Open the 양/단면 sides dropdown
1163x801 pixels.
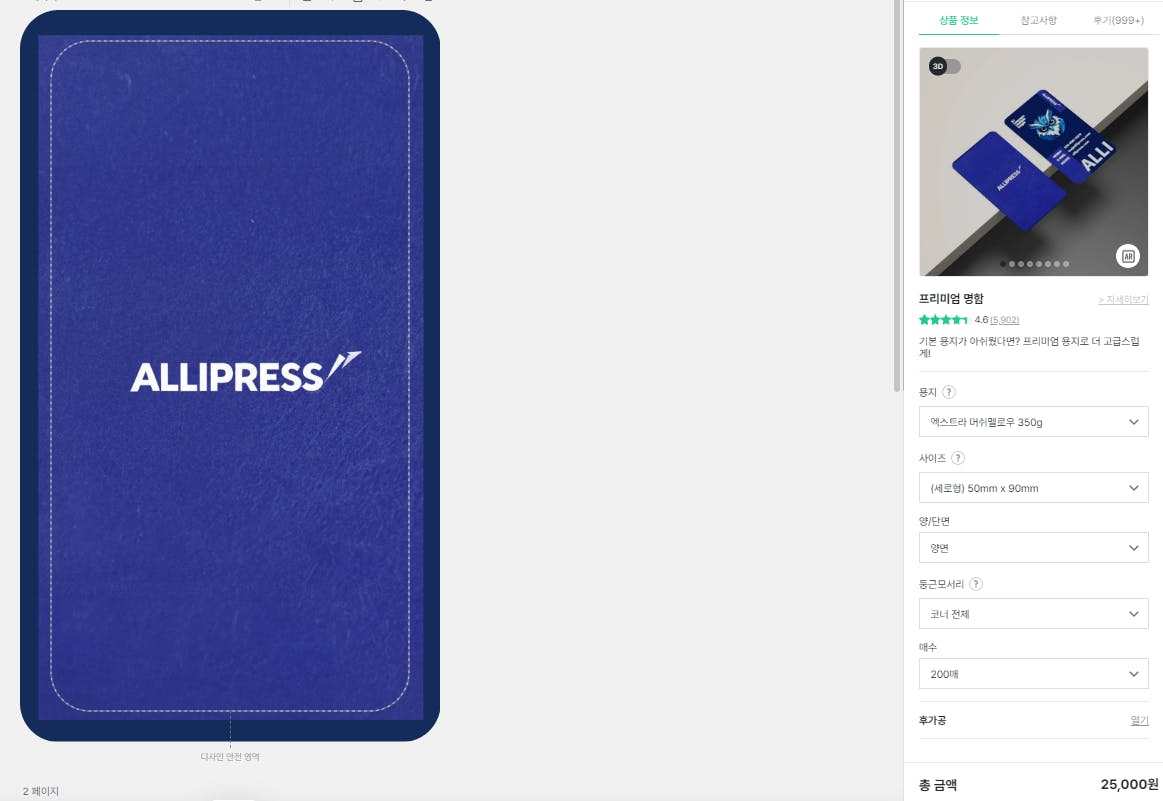coord(1033,548)
